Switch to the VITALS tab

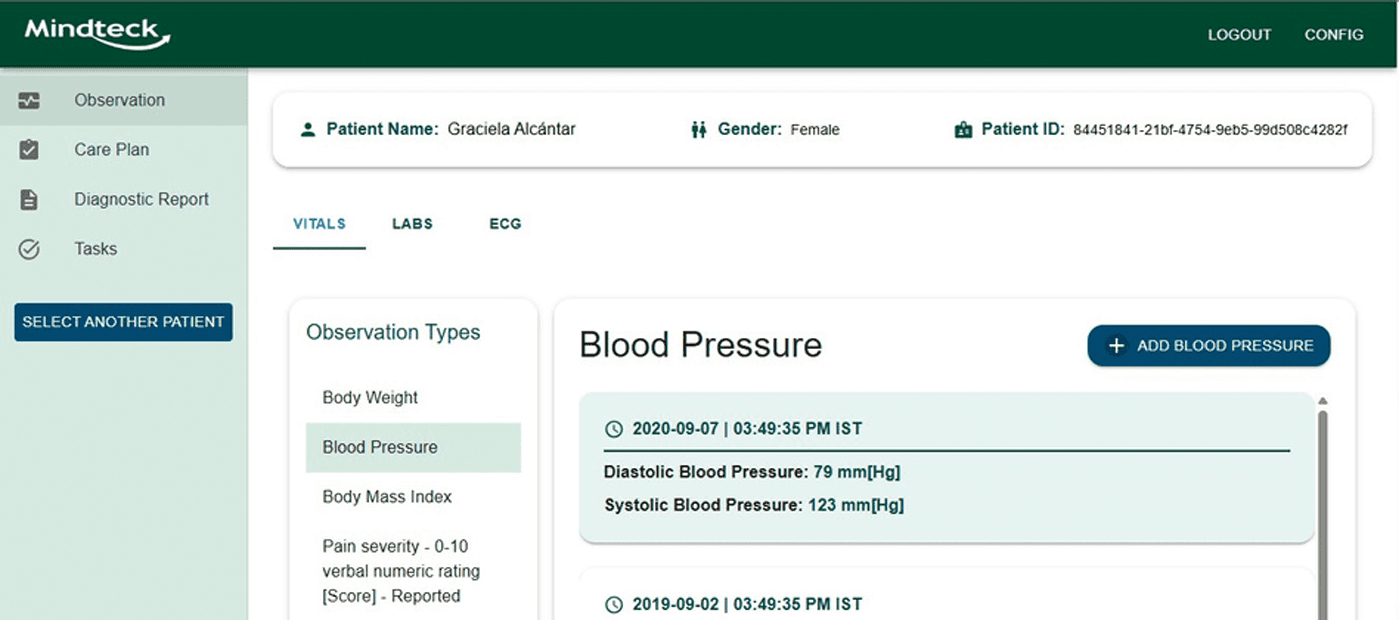click(x=319, y=224)
